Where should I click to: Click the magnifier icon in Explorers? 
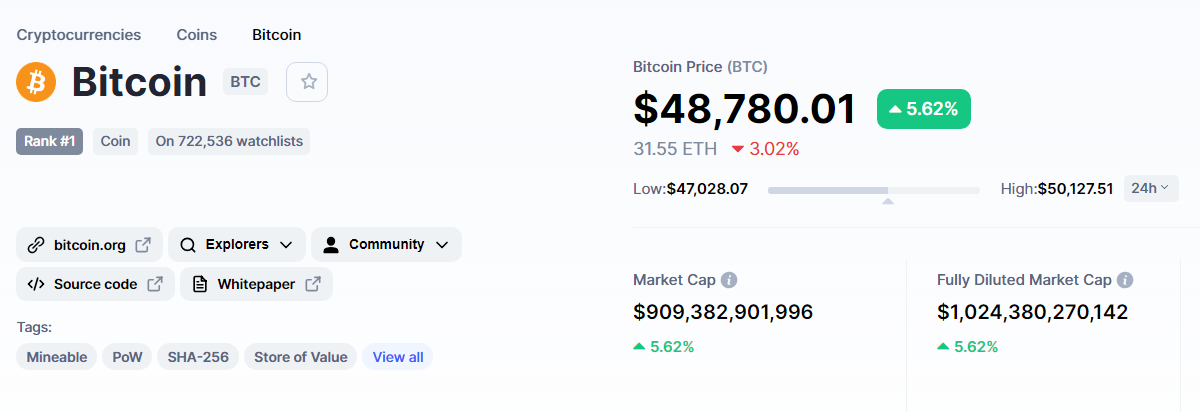[188, 244]
